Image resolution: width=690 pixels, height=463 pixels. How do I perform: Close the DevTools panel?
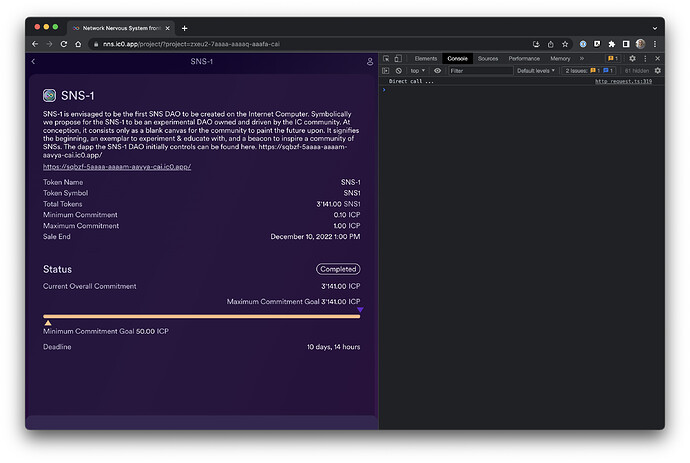click(657, 59)
